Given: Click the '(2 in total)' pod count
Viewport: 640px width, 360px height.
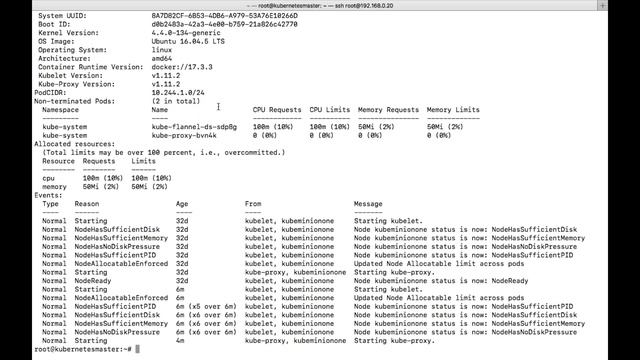Looking at the screenshot, I should click(176, 101).
